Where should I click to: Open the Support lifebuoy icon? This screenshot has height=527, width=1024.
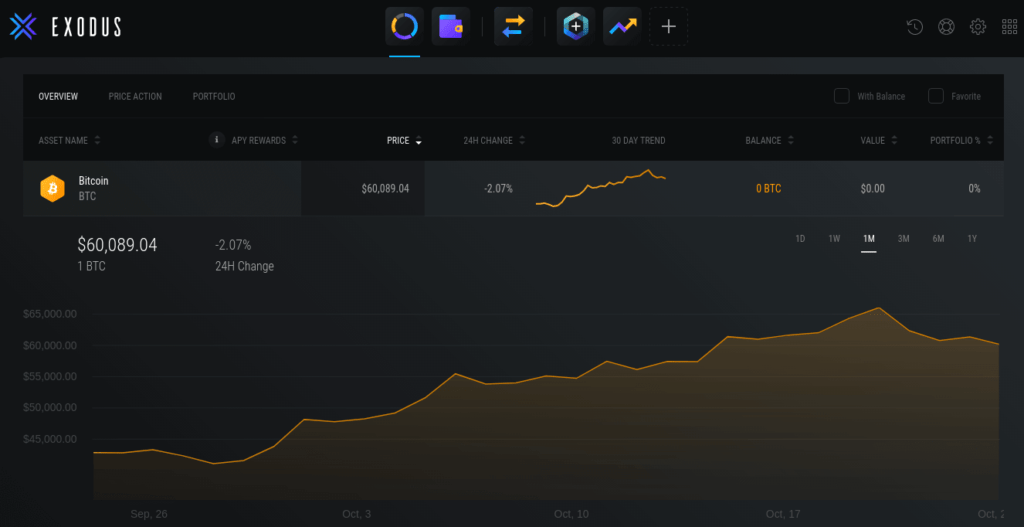click(946, 27)
